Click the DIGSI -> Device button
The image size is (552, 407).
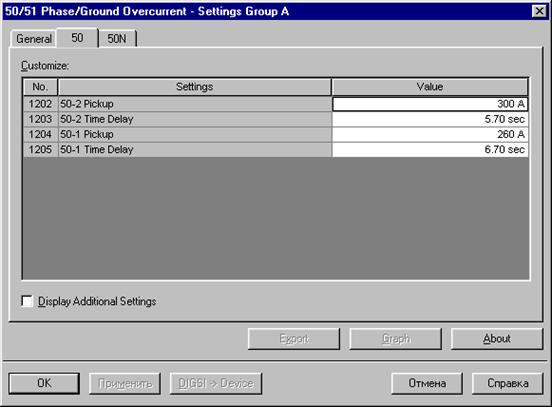[216, 383]
